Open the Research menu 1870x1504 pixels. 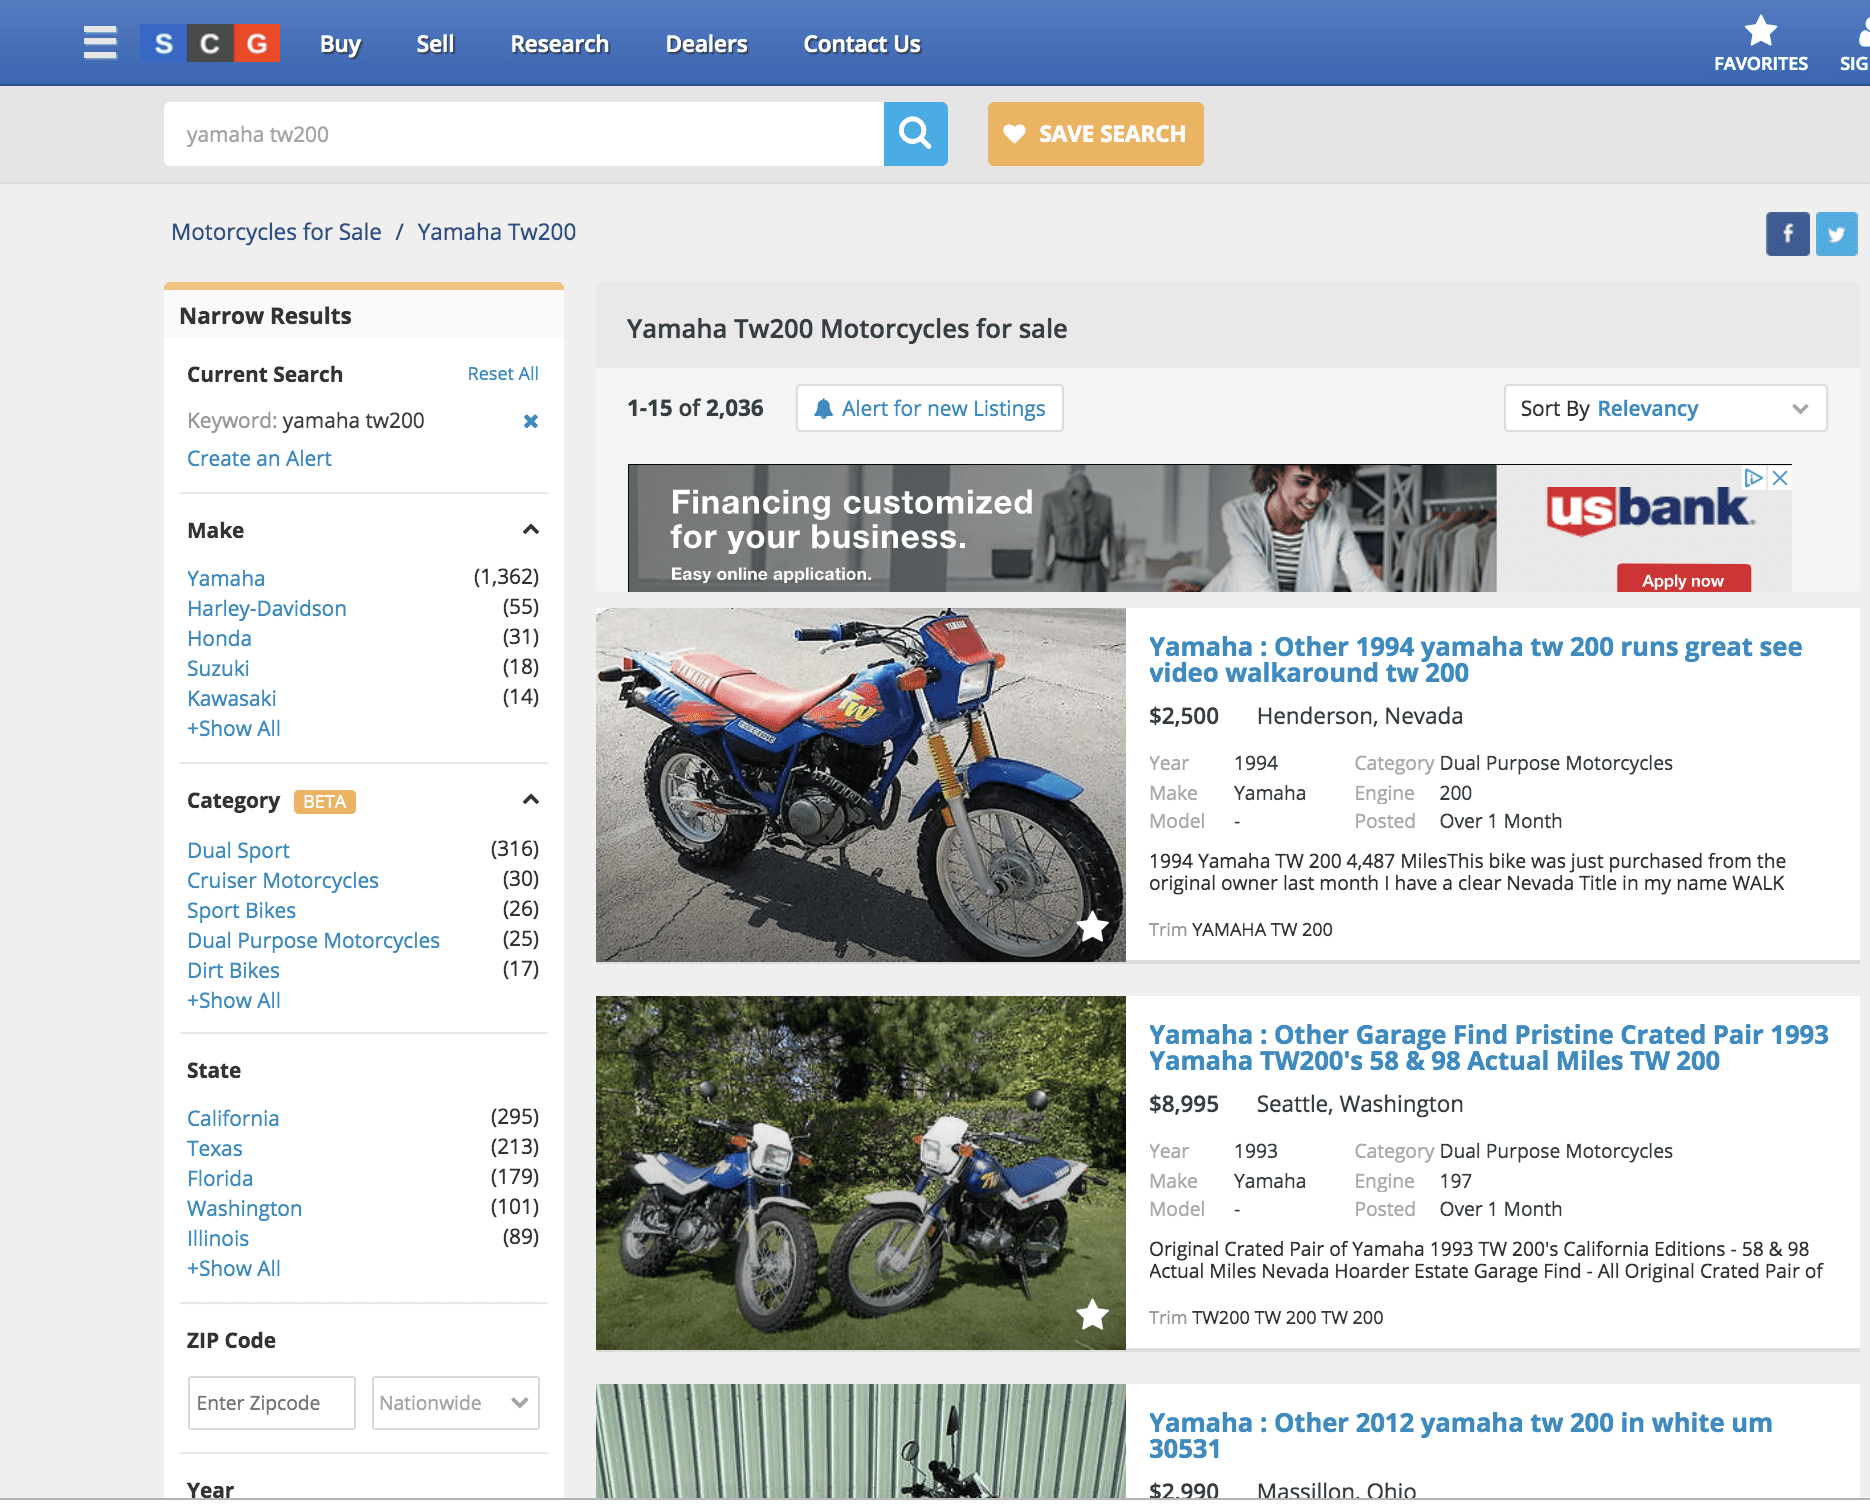point(559,44)
